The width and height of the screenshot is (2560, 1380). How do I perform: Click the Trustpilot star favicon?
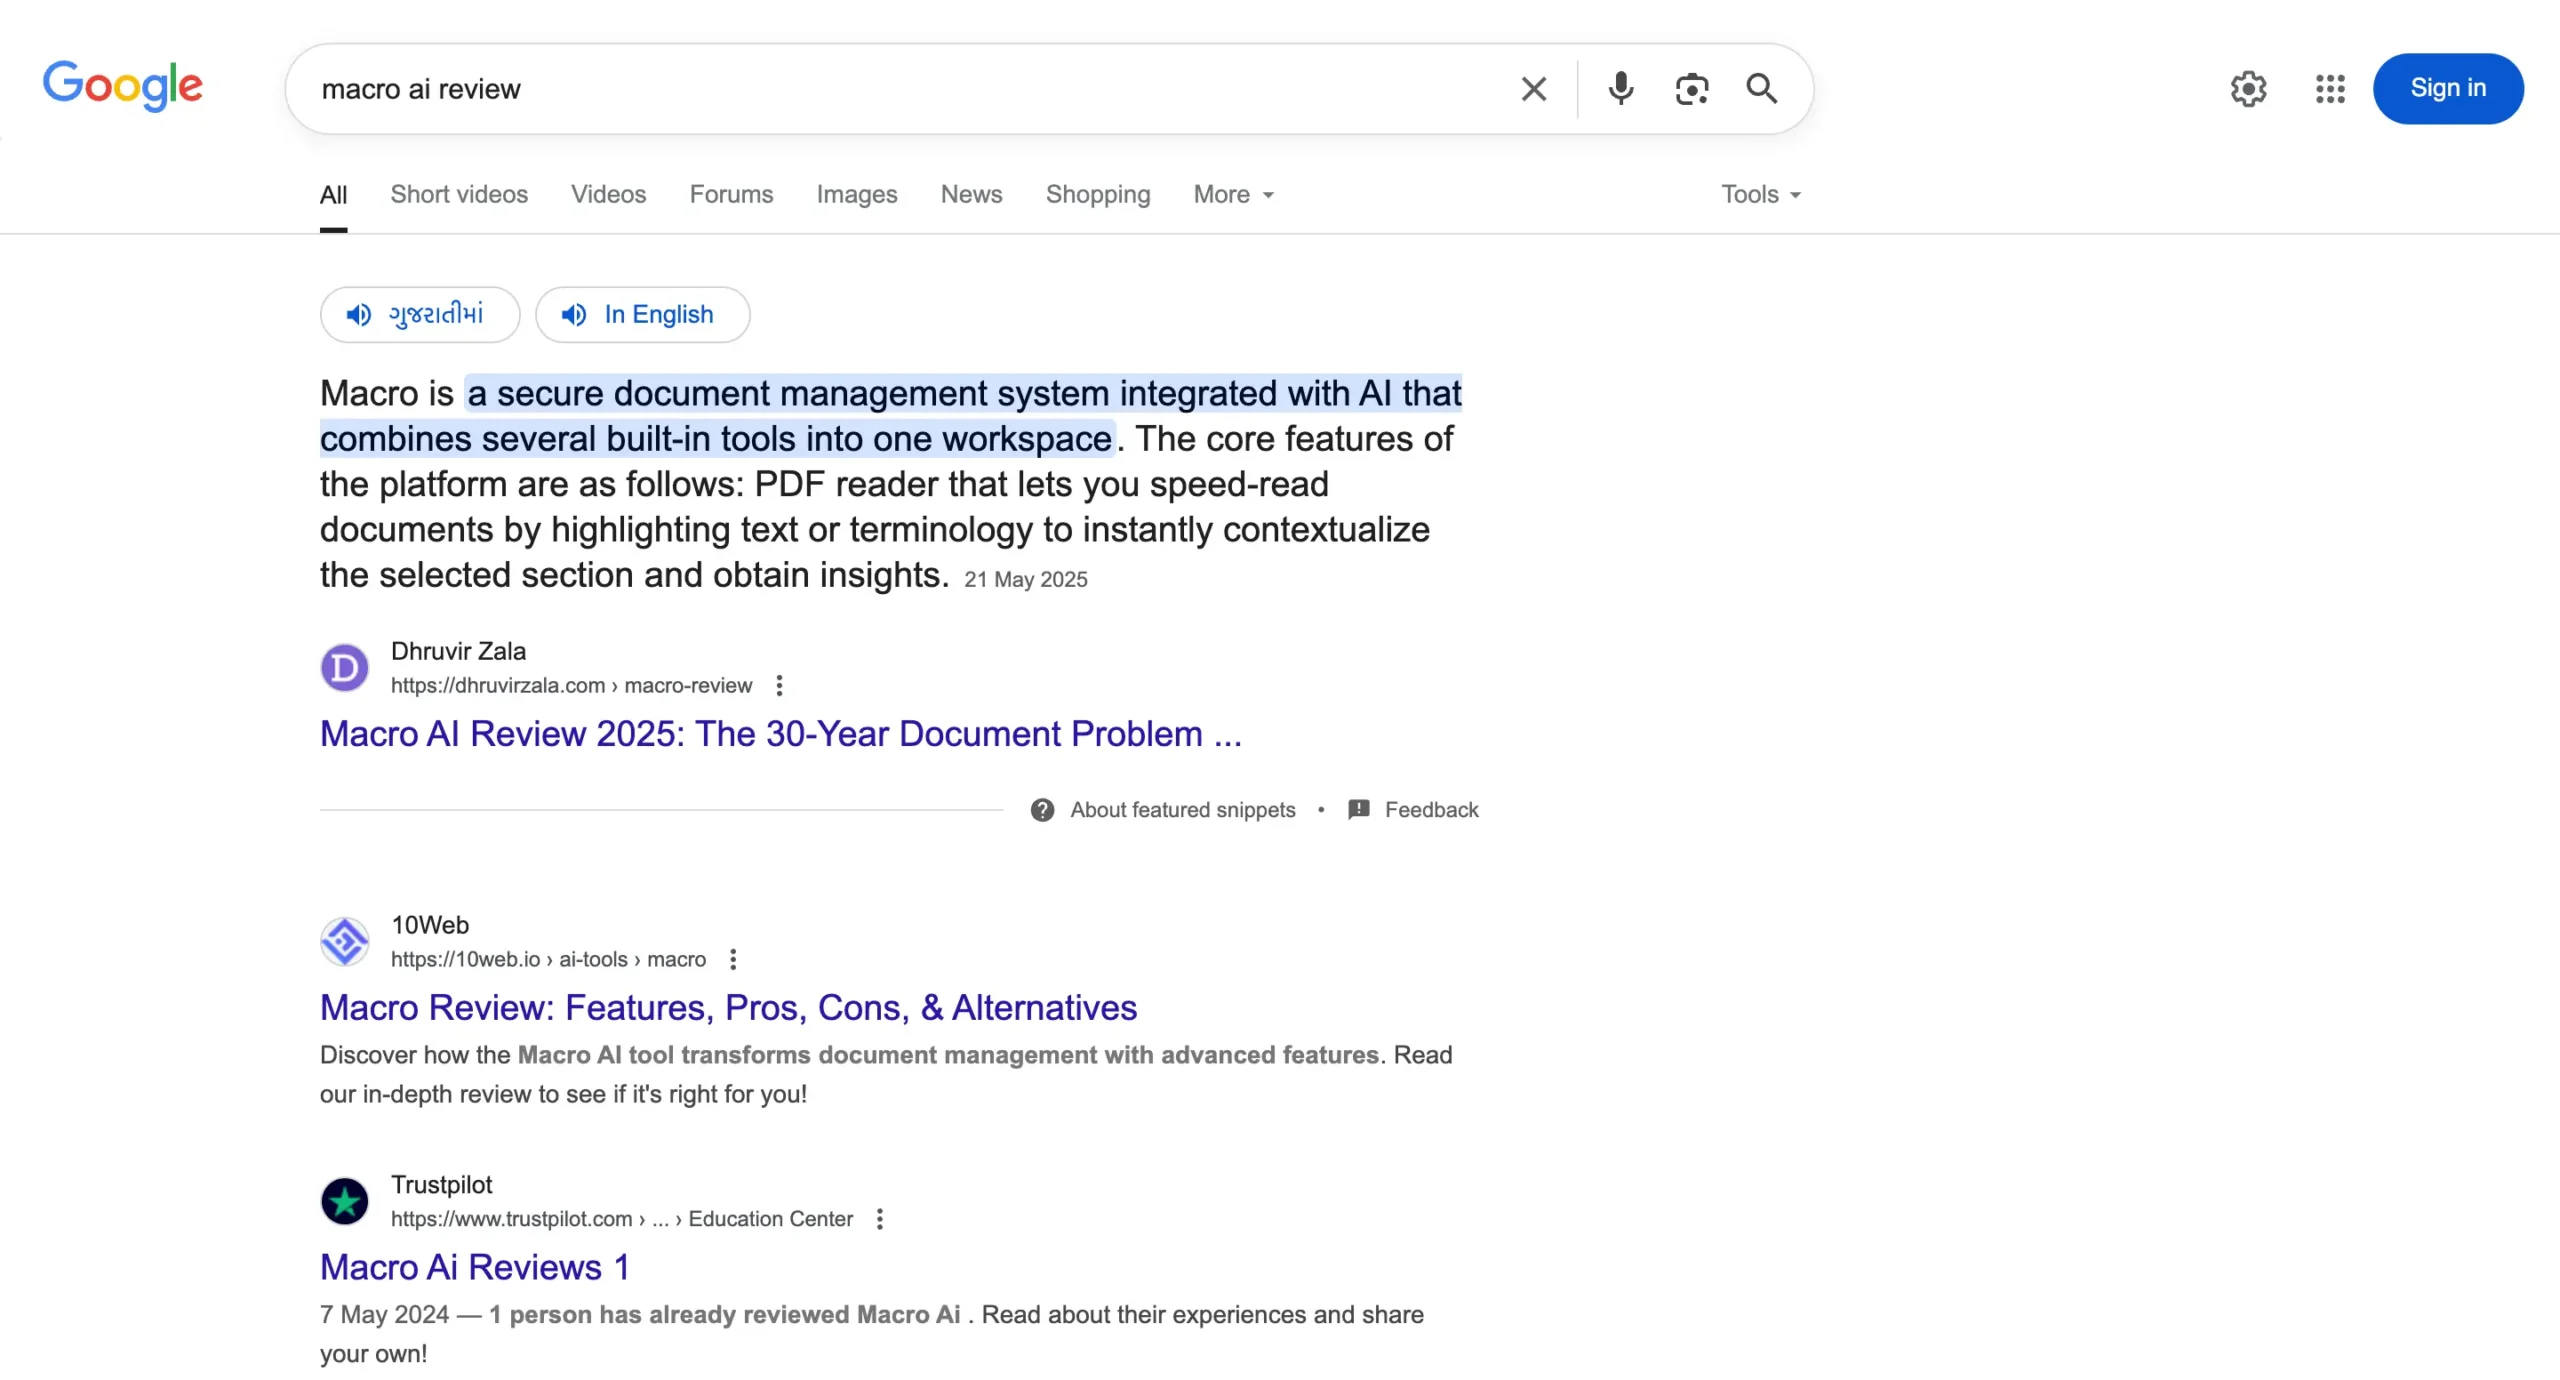pyautogui.click(x=344, y=1201)
